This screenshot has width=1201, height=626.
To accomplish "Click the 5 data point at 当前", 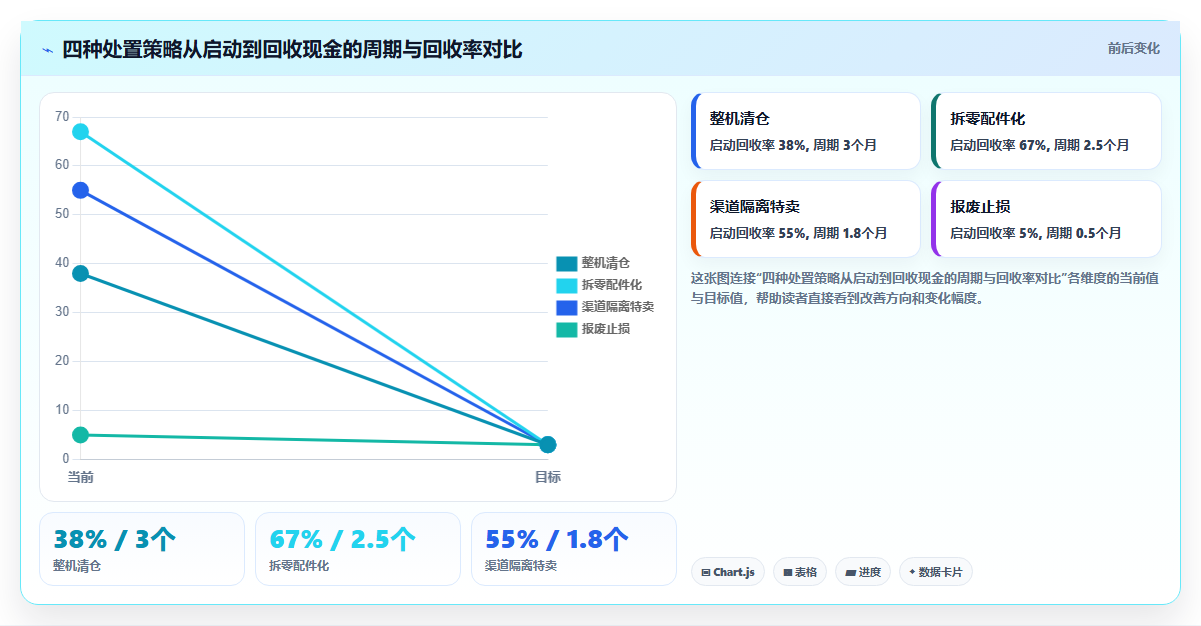I will (80, 435).
